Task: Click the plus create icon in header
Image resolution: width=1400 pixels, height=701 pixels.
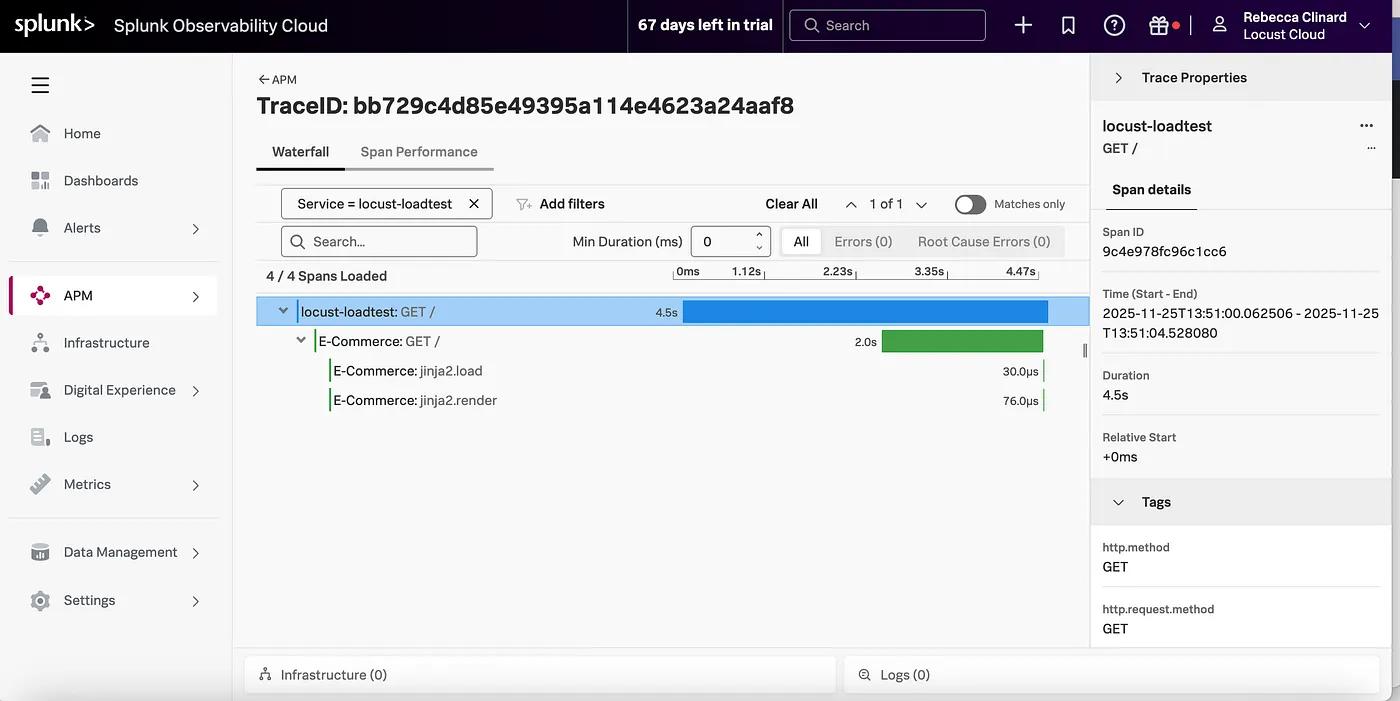Action: (x=1023, y=25)
